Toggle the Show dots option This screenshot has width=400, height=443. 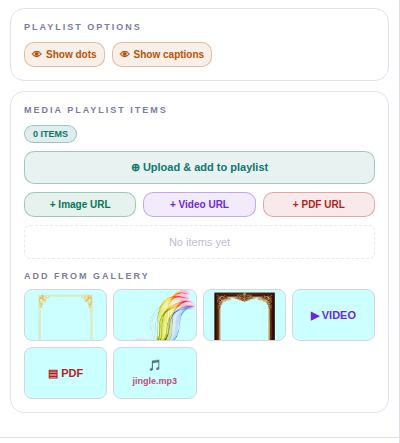tap(64, 54)
